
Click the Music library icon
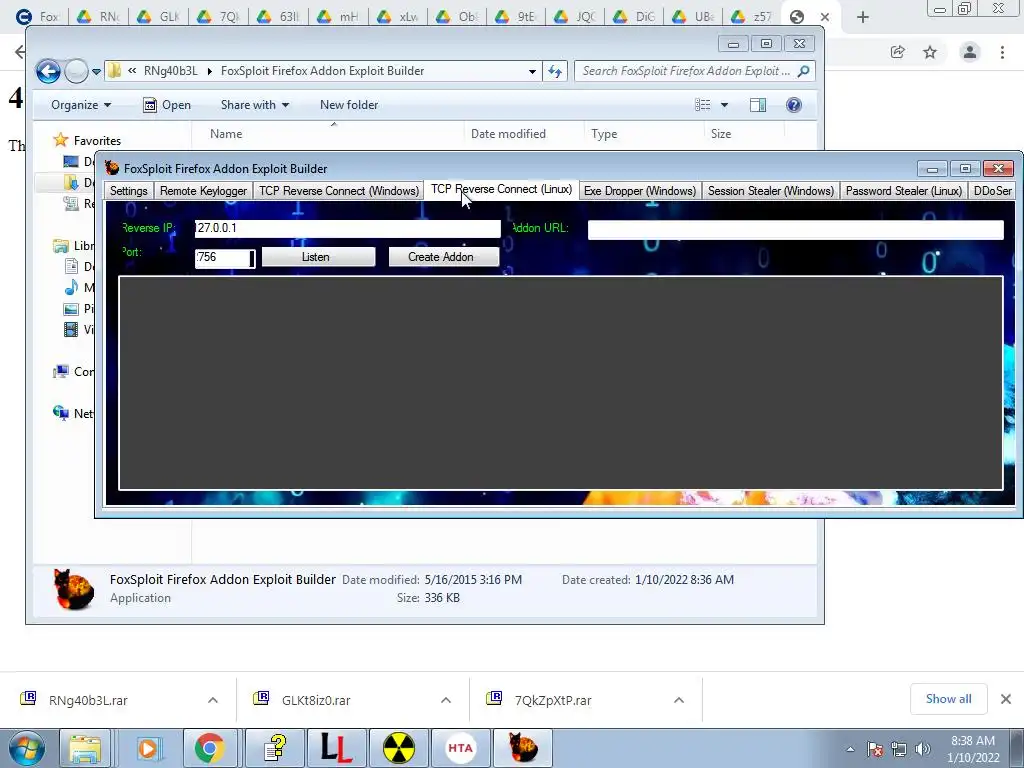click(71, 287)
